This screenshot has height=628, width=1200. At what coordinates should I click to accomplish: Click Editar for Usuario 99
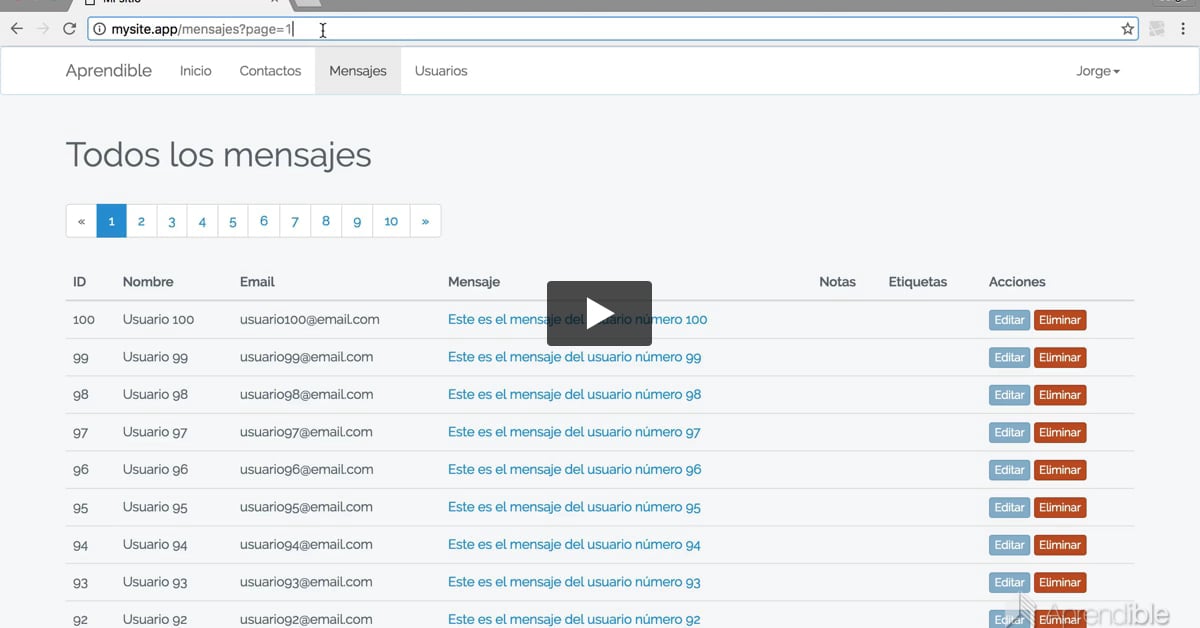1009,357
